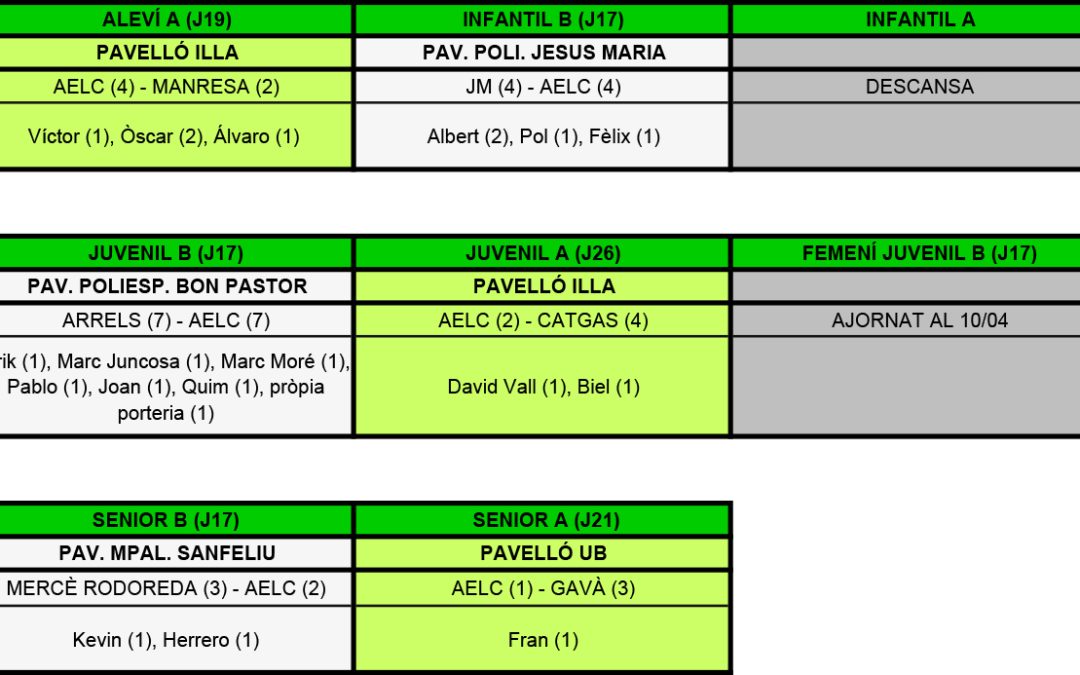The width and height of the screenshot is (1080, 675).
Task: Click the AELC (2) - CATGAS (4) result
Action: tap(543, 321)
